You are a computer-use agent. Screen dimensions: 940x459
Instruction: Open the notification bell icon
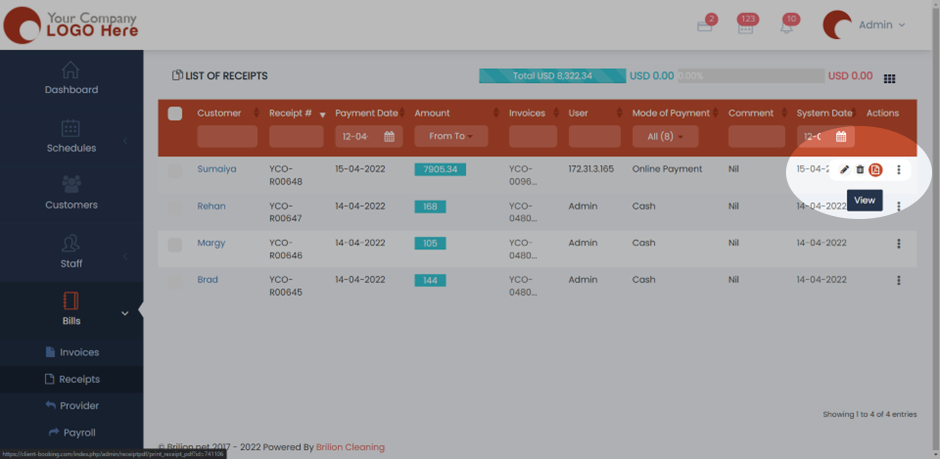[786, 27]
